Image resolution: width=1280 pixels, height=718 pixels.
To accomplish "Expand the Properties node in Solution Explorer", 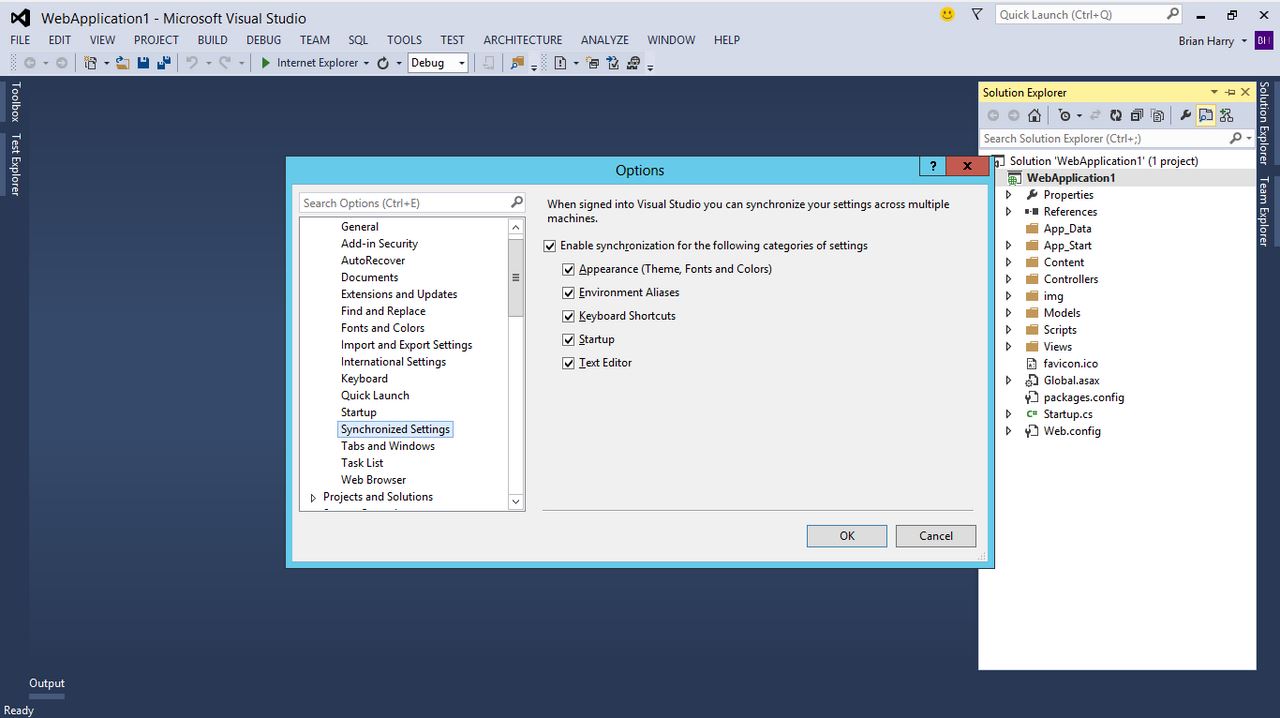I will [x=1008, y=195].
